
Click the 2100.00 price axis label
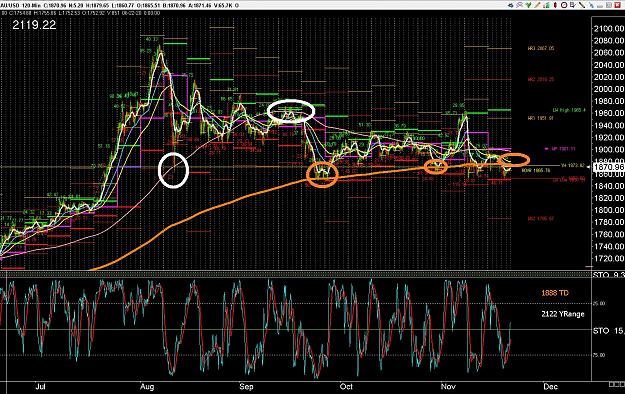pos(609,29)
